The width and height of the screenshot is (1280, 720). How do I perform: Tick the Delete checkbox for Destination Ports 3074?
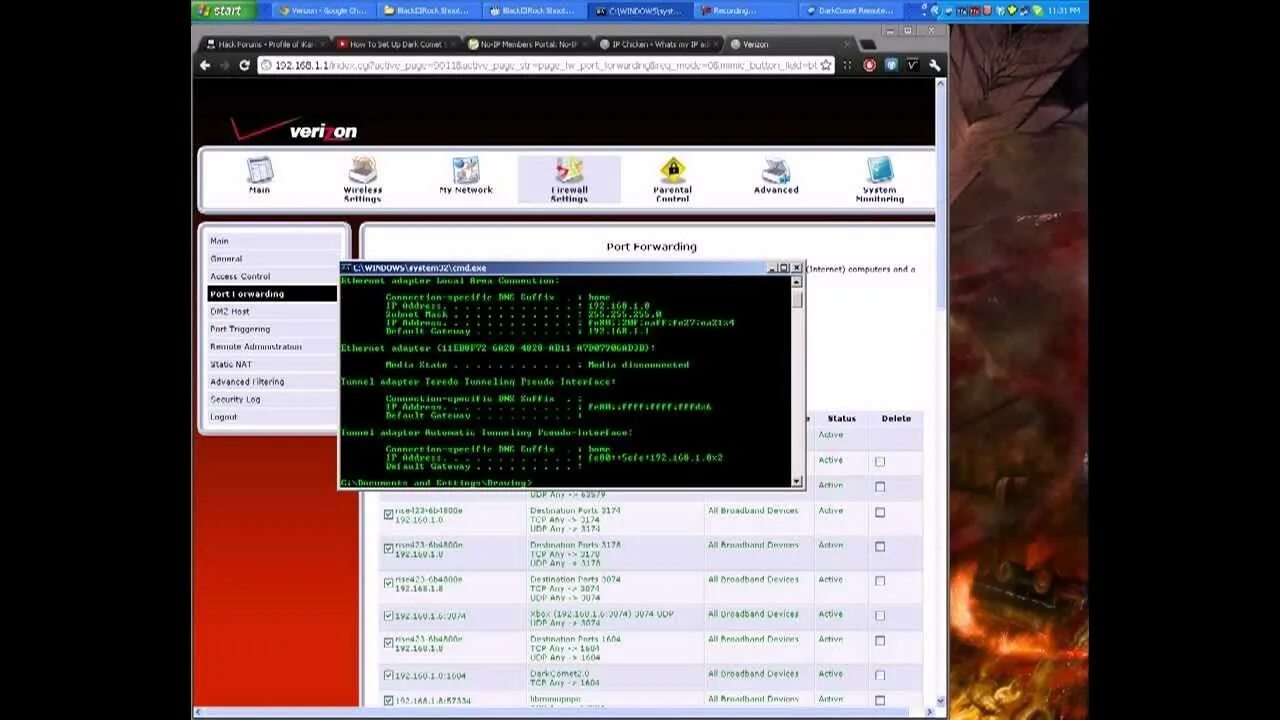point(880,581)
